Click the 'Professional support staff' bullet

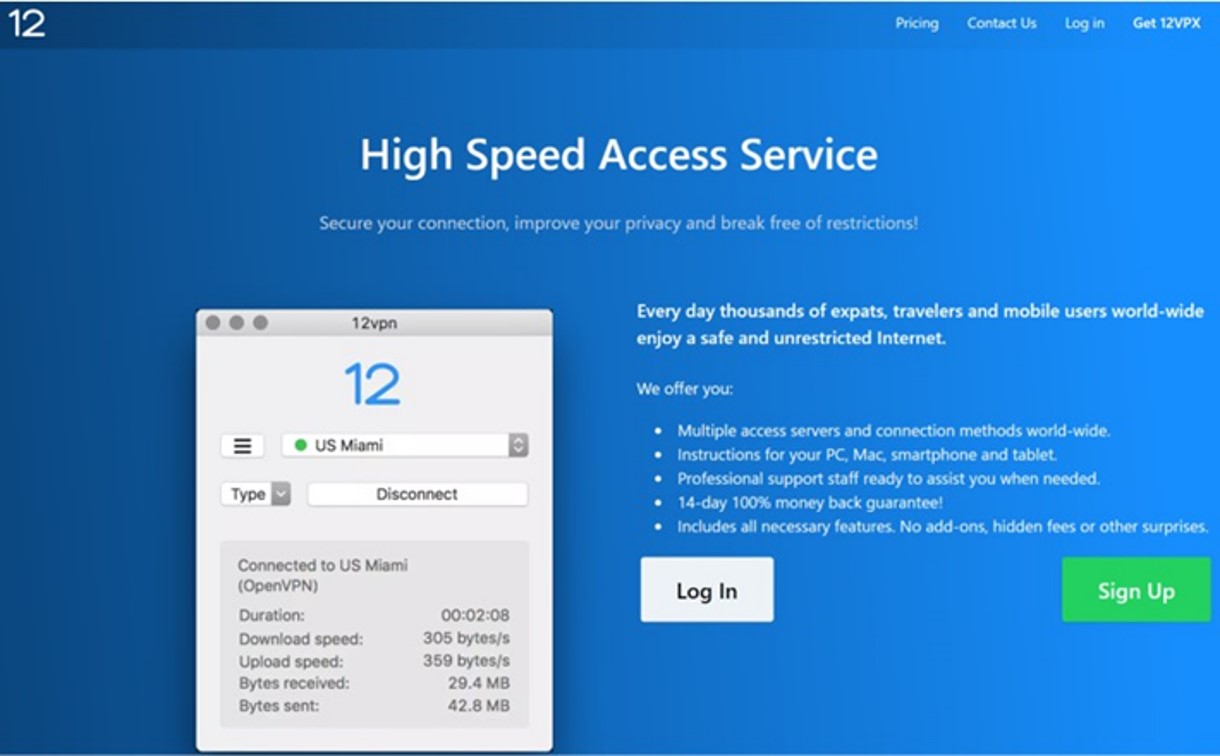click(x=889, y=478)
